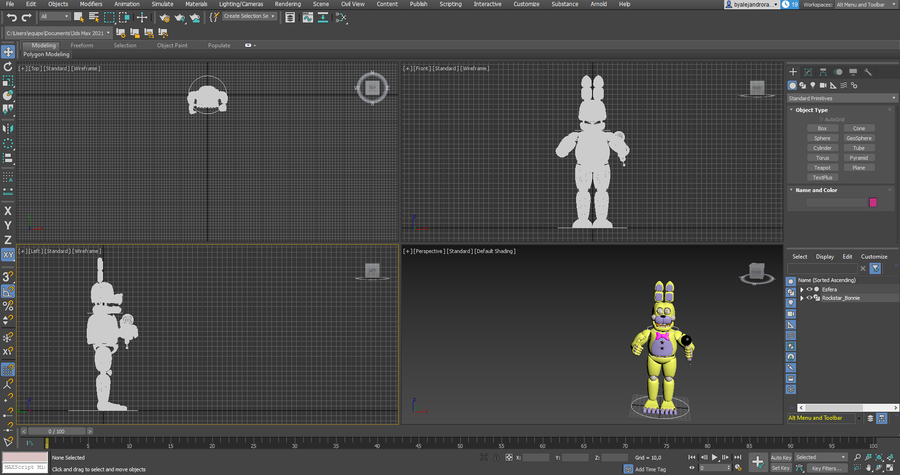900x475 pixels.
Task: Toggle the selection lock icon in status bar
Action: (496, 457)
